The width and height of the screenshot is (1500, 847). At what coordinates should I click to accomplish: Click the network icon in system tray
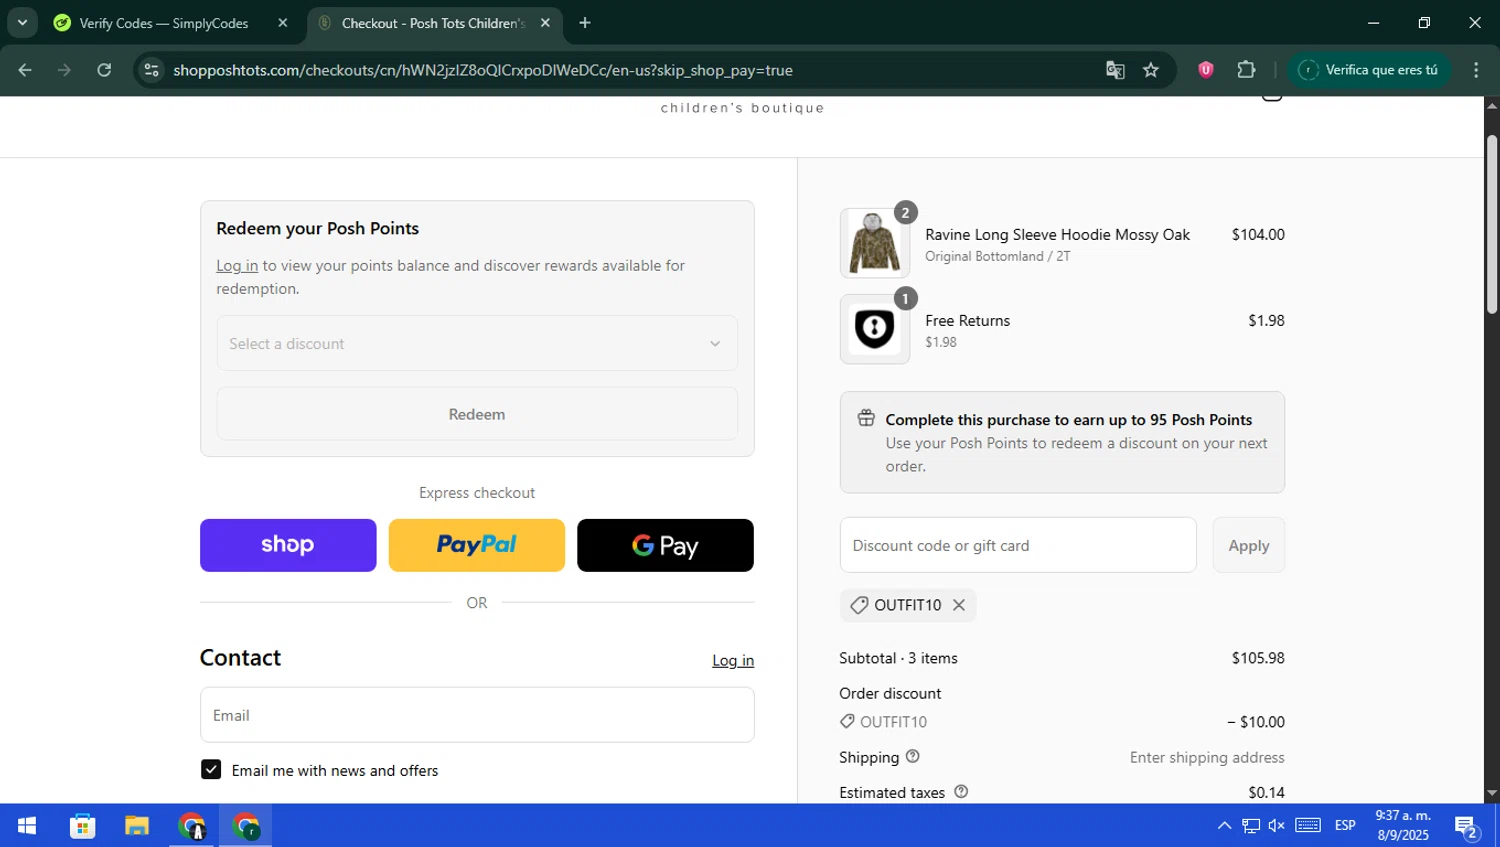pyautogui.click(x=1251, y=826)
